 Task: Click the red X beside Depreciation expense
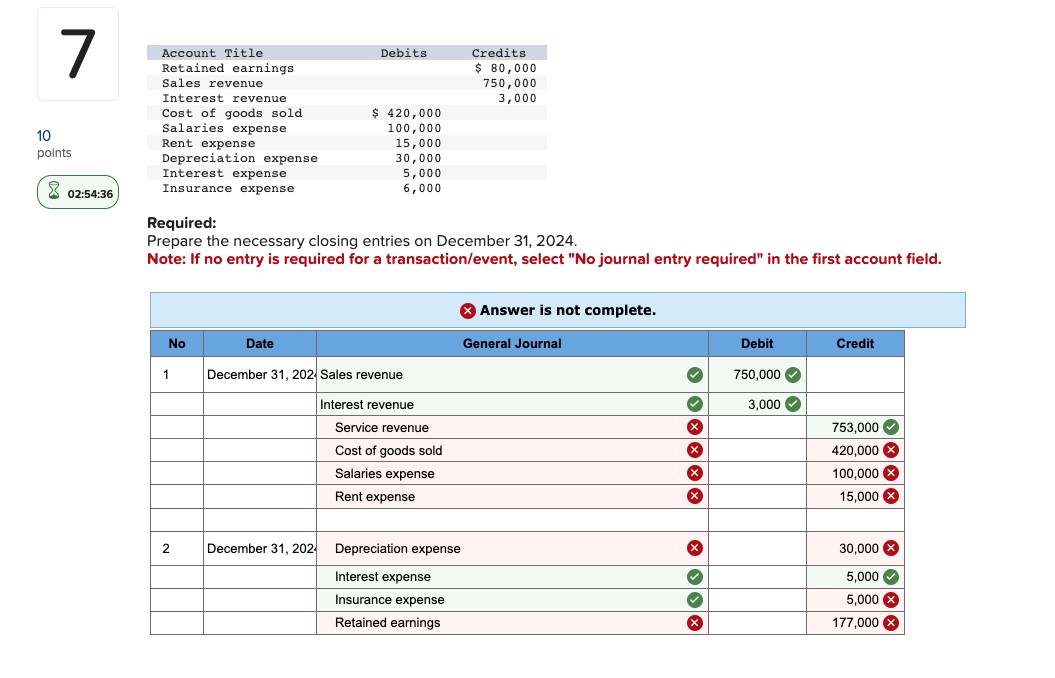[693, 548]
